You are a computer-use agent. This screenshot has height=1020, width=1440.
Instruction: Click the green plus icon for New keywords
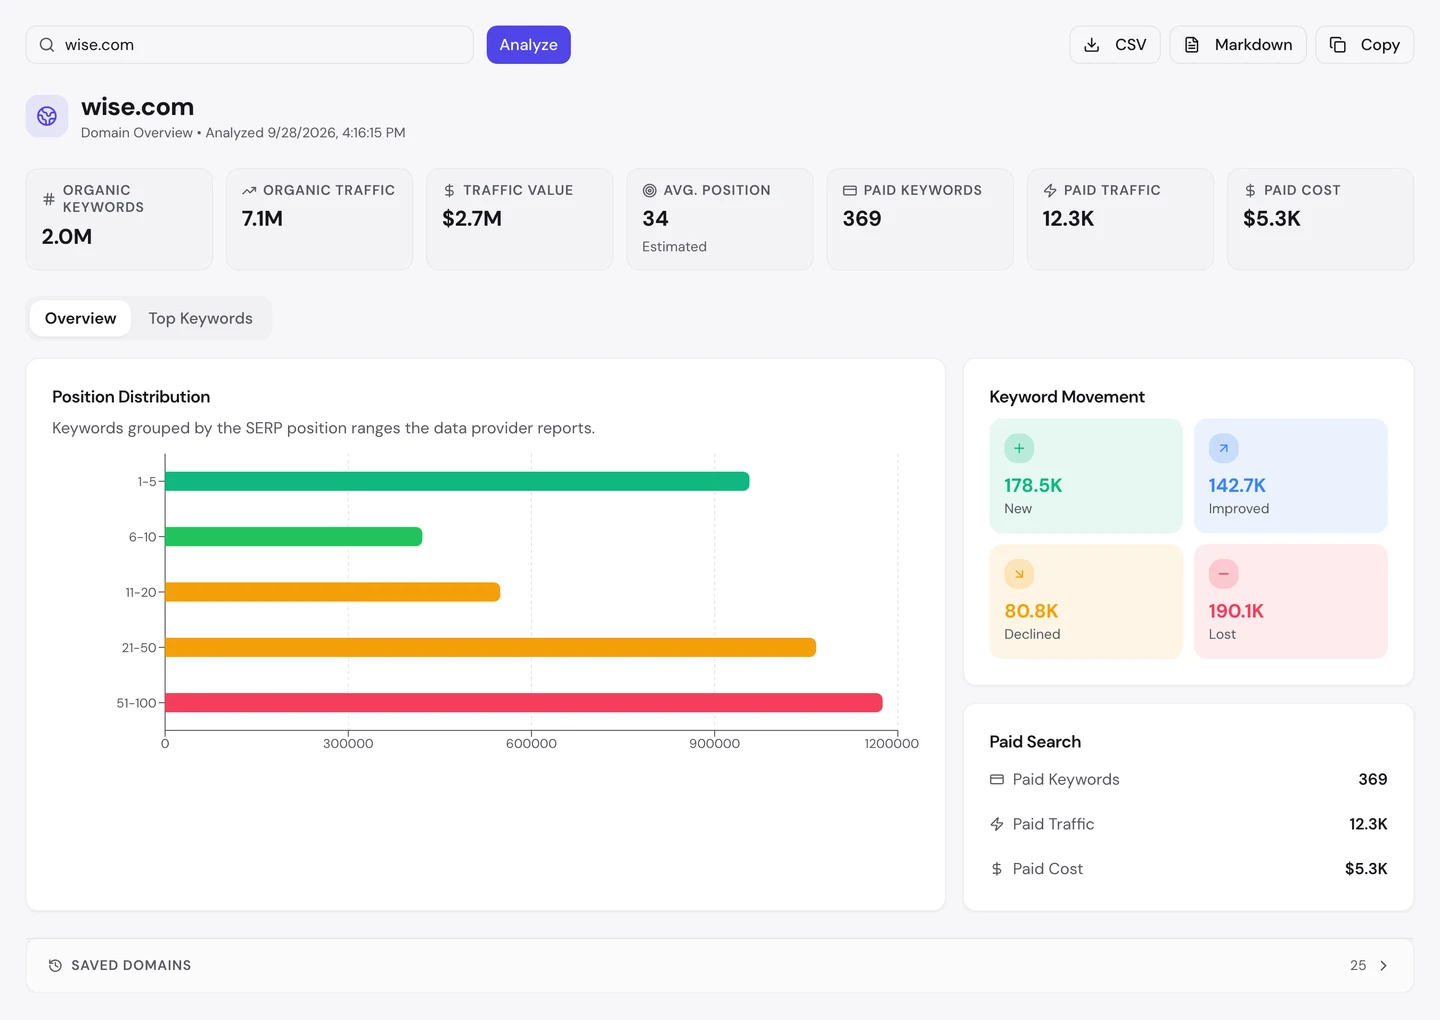[x=1019, y=448]
